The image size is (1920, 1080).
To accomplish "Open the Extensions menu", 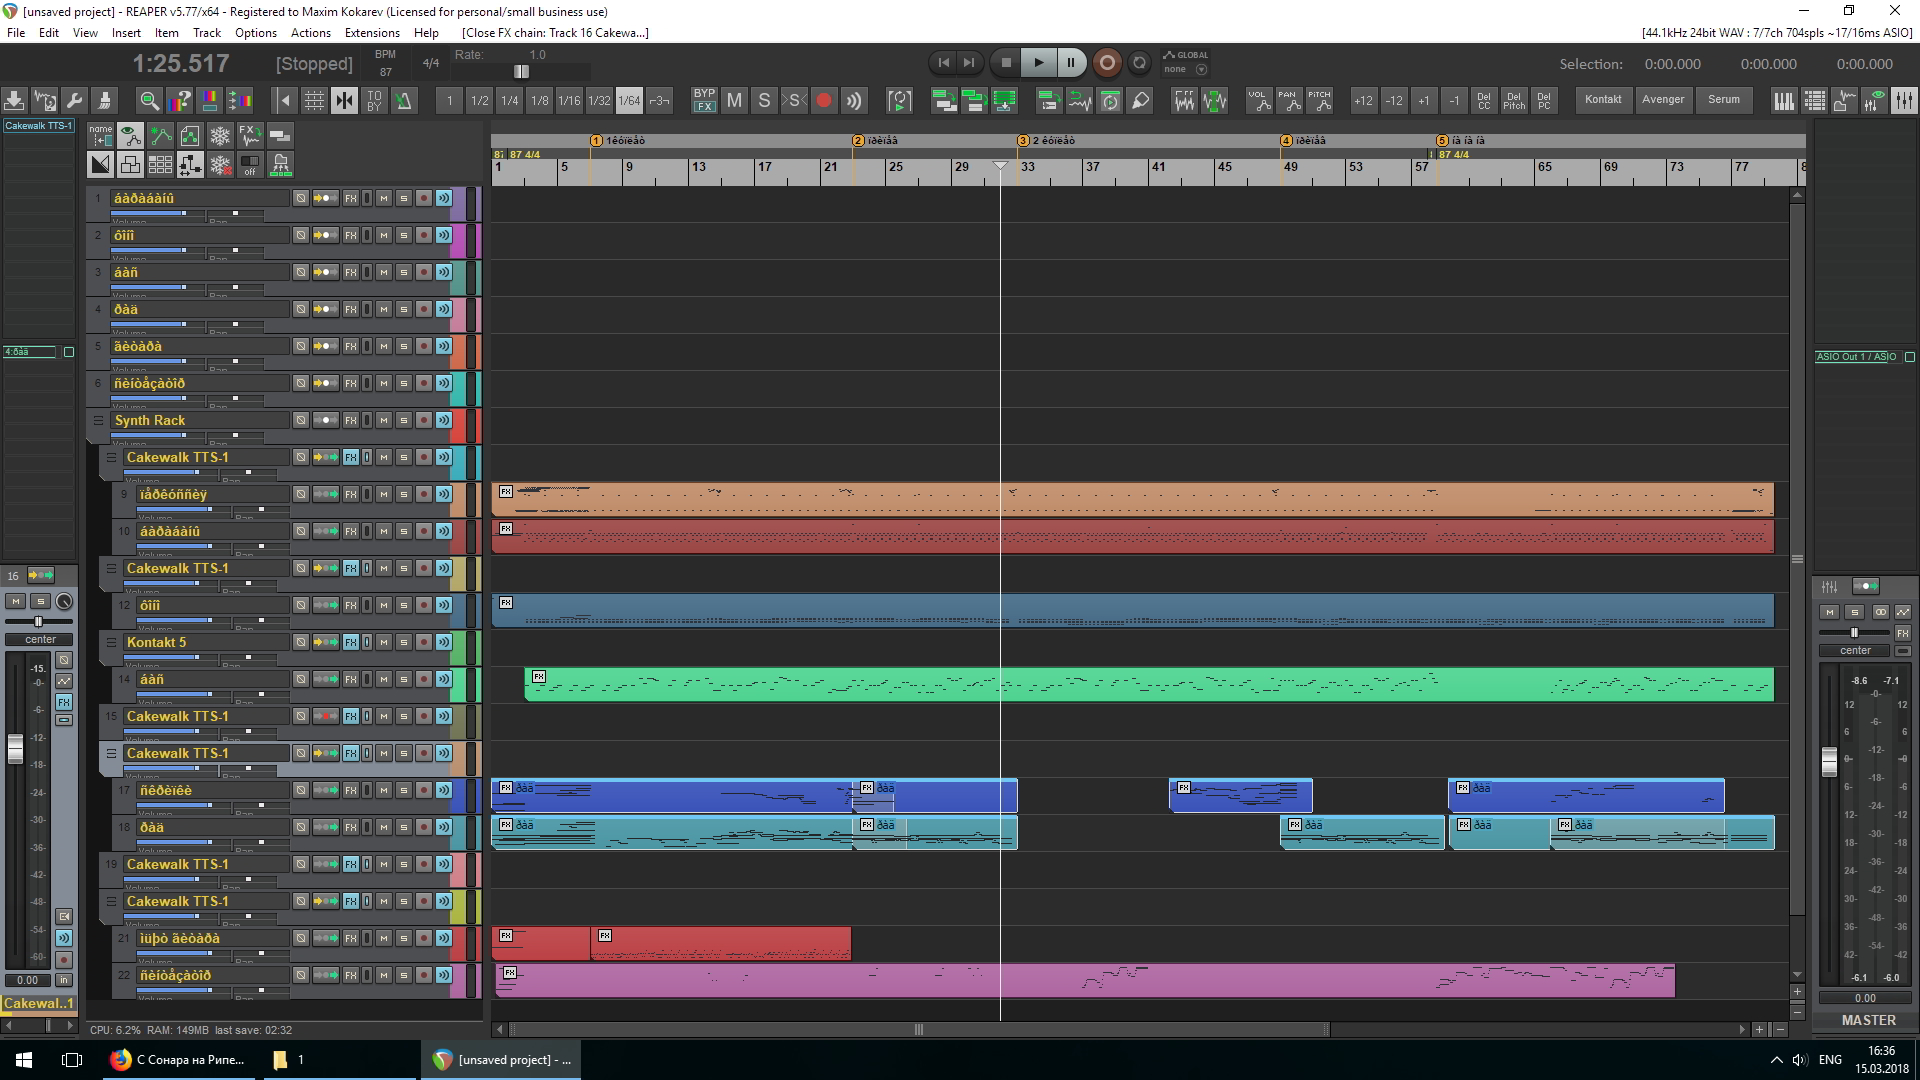I will point(371,33).
